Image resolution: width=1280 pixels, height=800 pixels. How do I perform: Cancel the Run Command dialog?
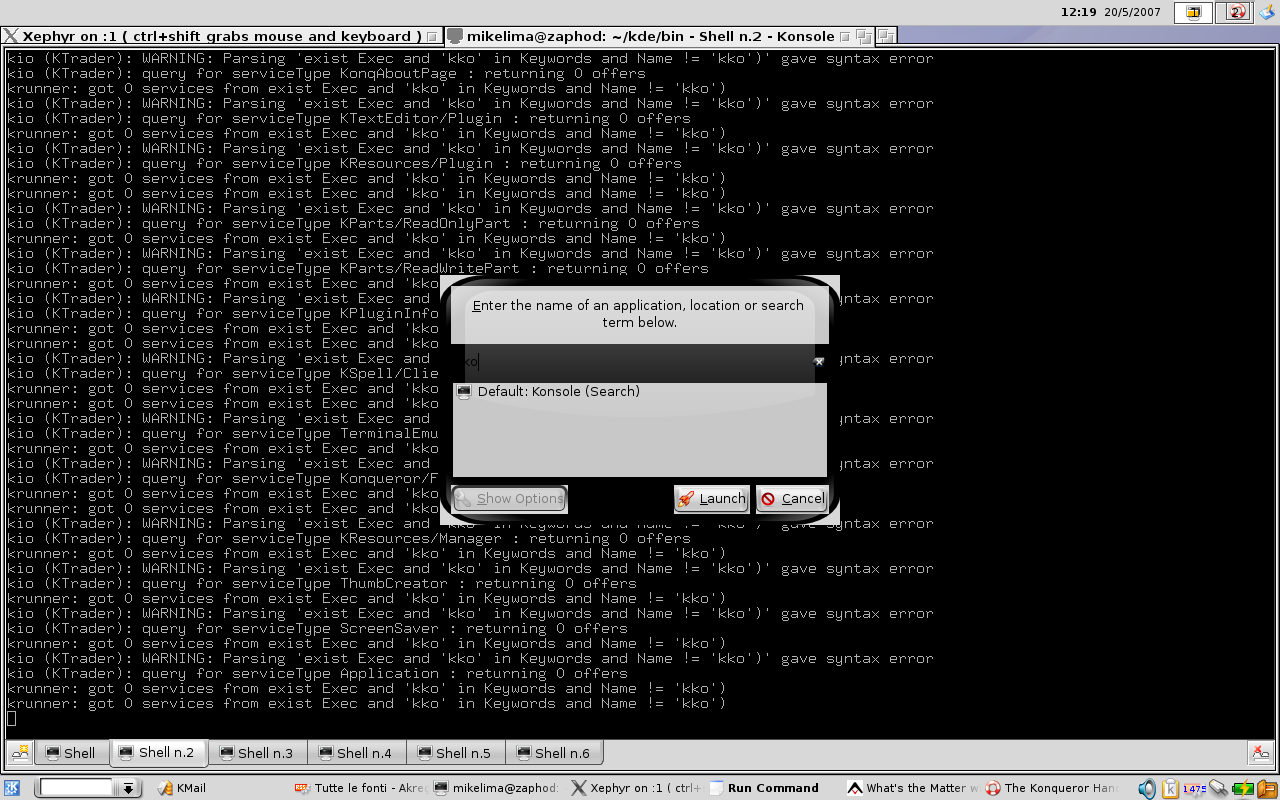point(792,499)
